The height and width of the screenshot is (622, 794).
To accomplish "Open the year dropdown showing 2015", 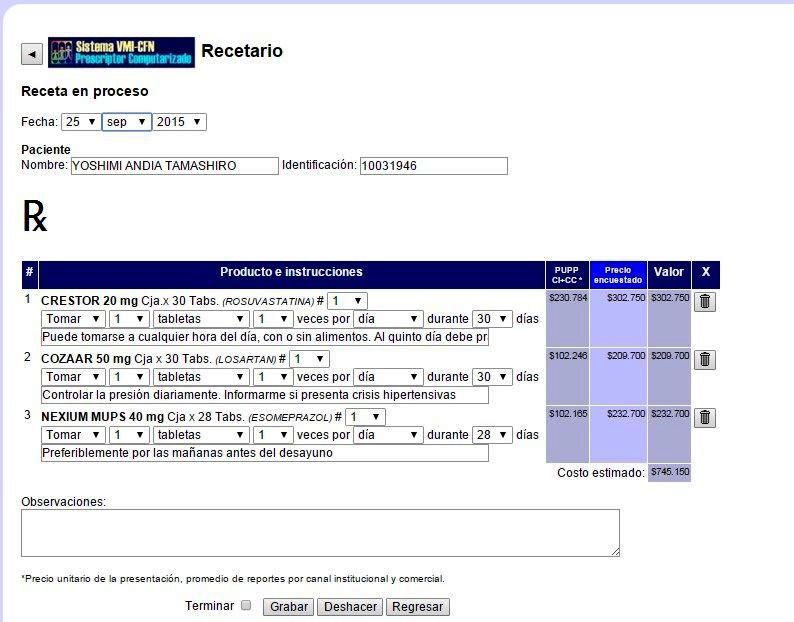I will (x=179, y=122).
